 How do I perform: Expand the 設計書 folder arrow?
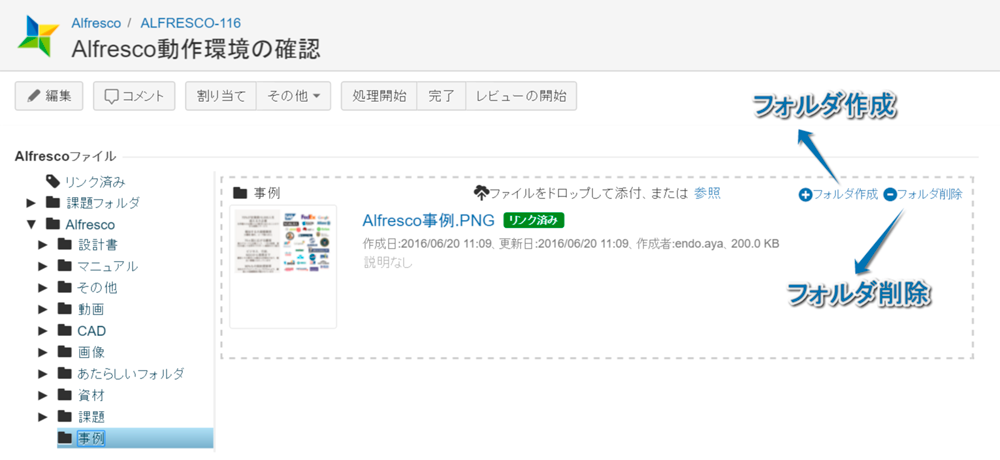(43, 245)
